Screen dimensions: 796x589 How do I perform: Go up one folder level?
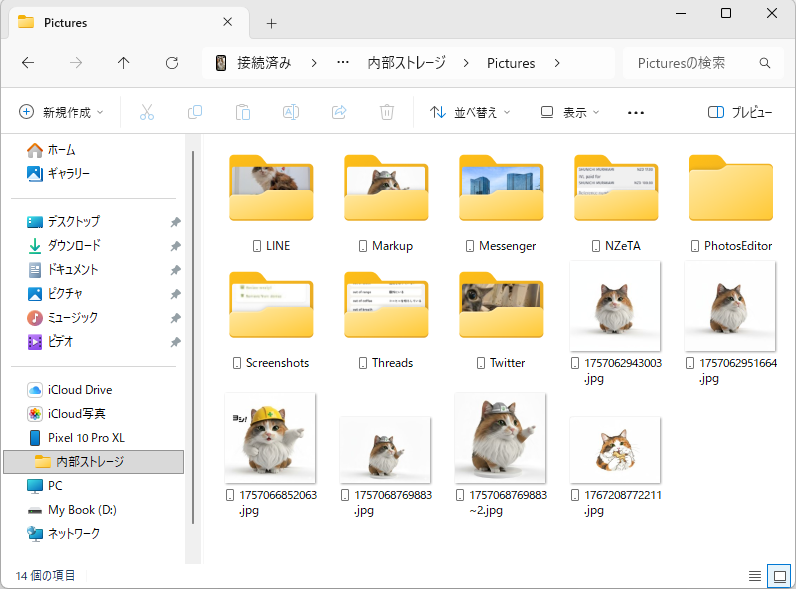[123, 63]
